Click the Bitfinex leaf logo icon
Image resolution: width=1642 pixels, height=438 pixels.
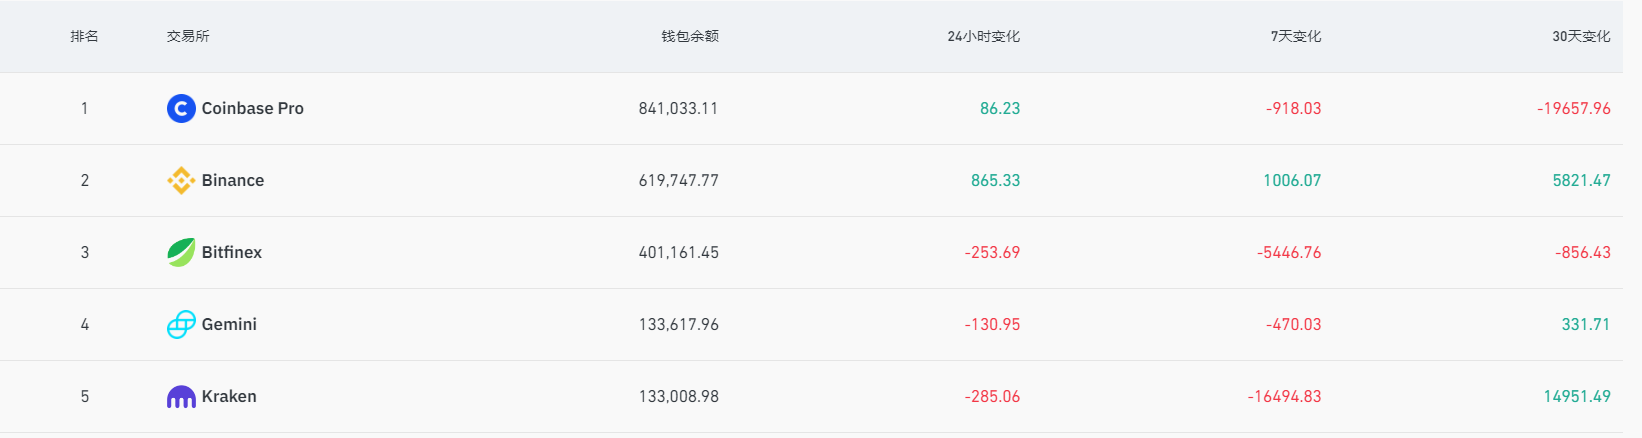click(x=181, y=252)
